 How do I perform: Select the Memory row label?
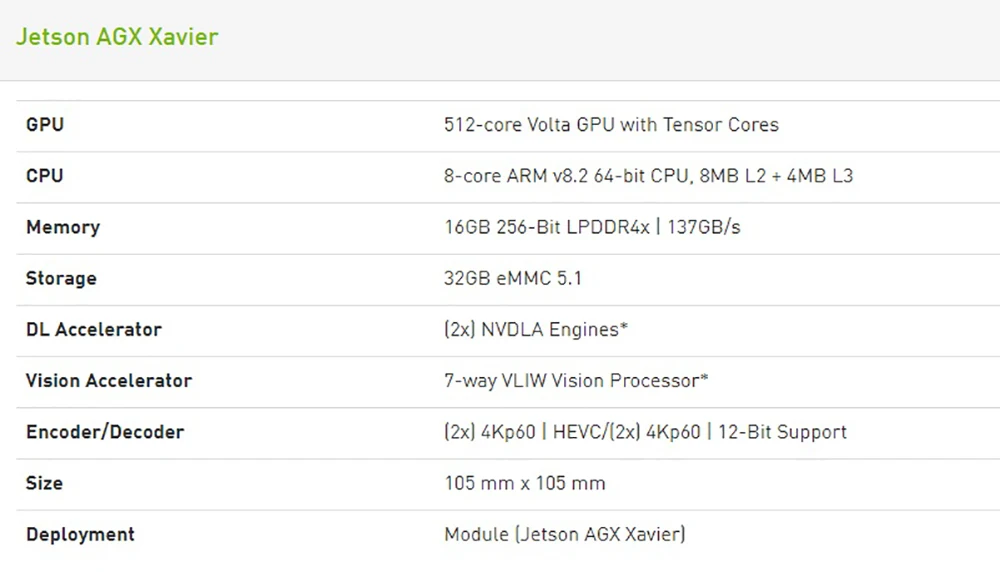[x=63, y=227]
